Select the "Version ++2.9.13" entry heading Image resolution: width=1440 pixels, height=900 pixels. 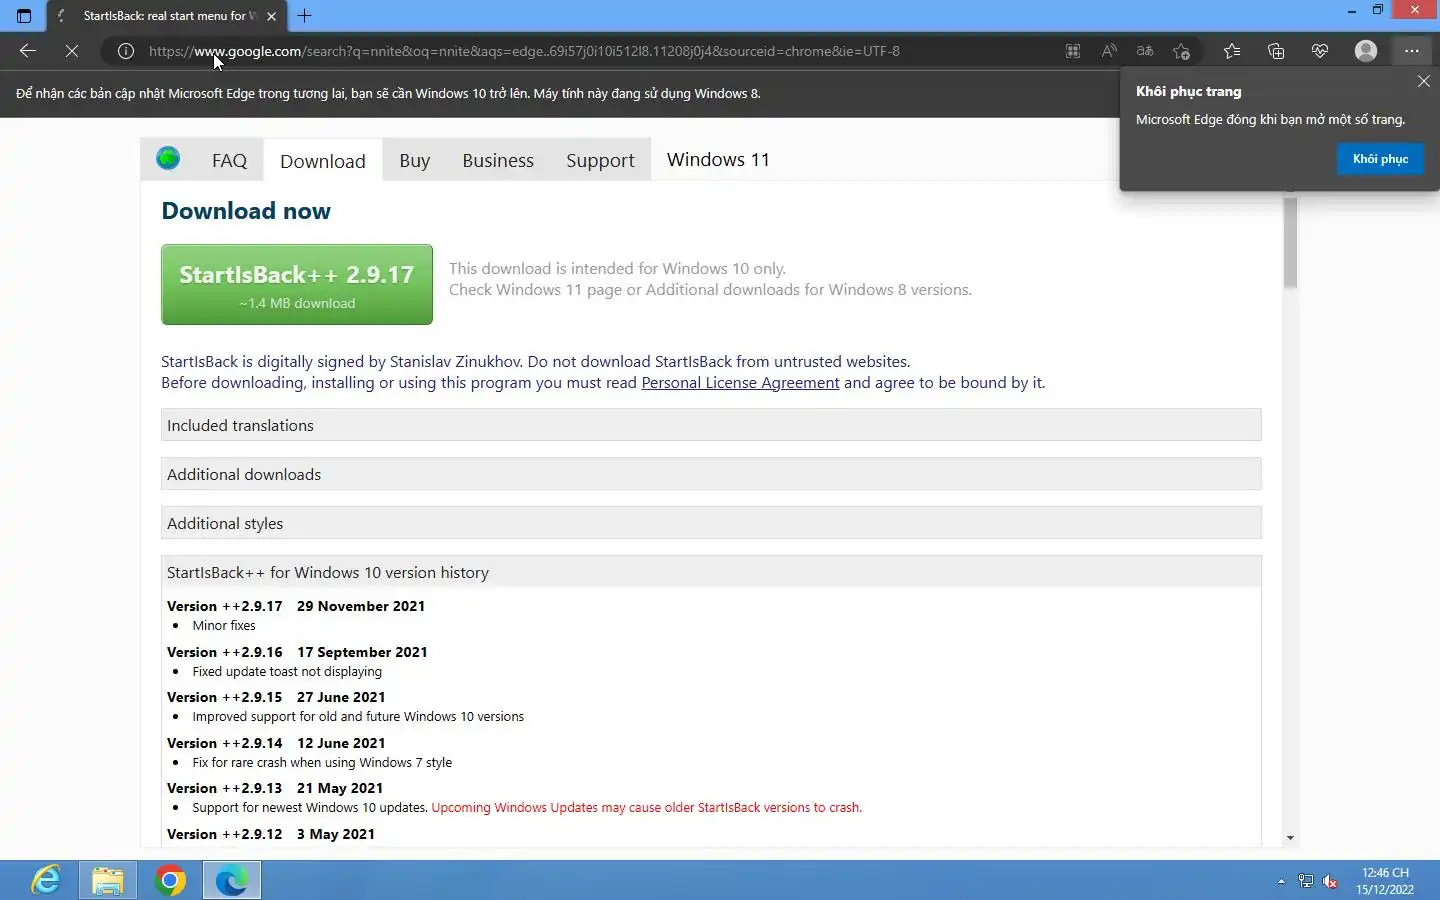click(225, 788)
